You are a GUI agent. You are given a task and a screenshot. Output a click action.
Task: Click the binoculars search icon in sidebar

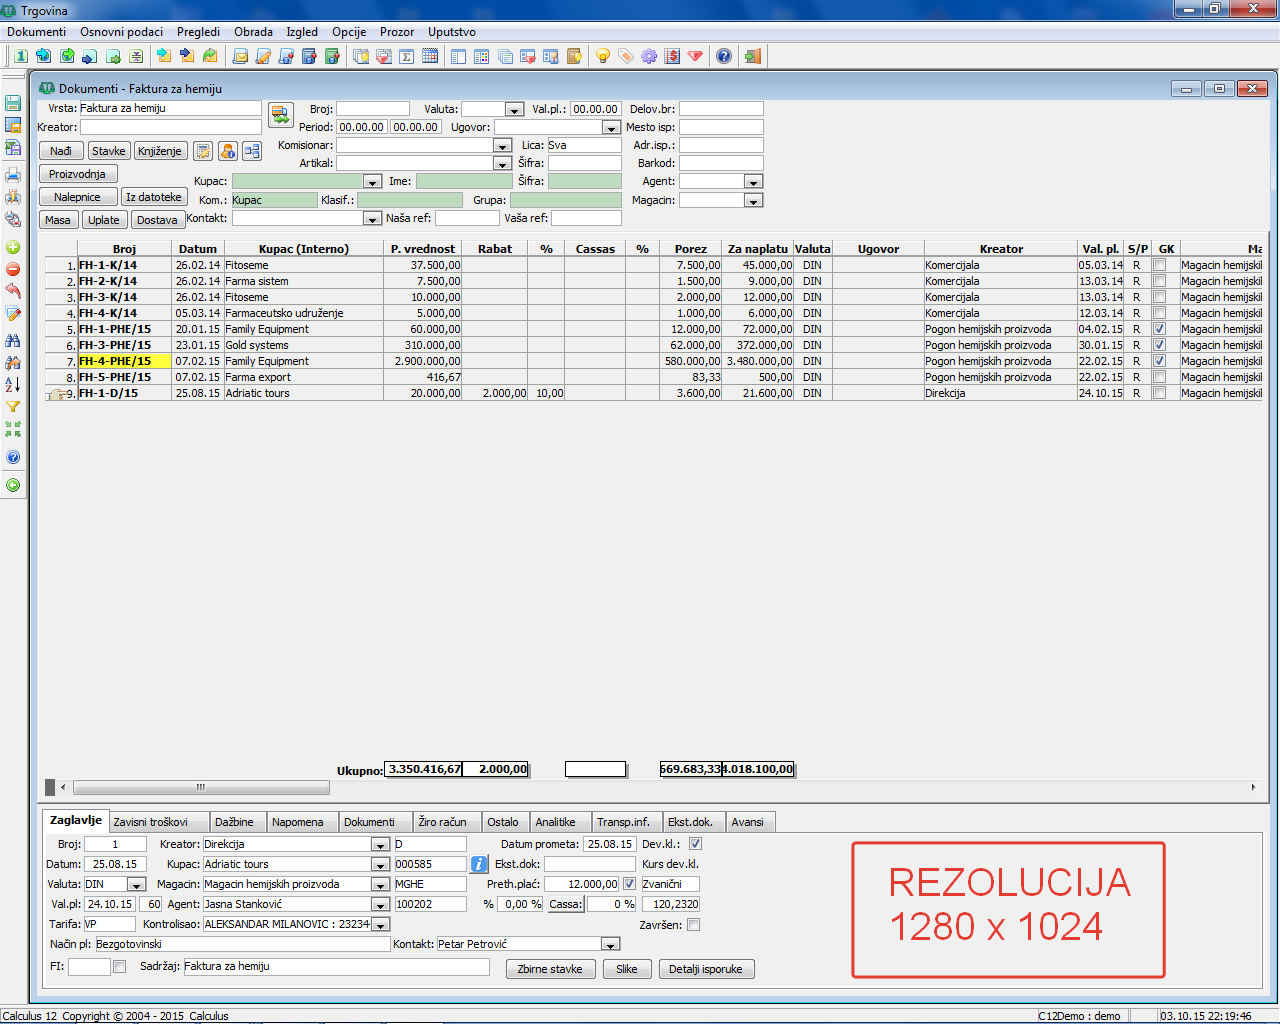point(13,340)
